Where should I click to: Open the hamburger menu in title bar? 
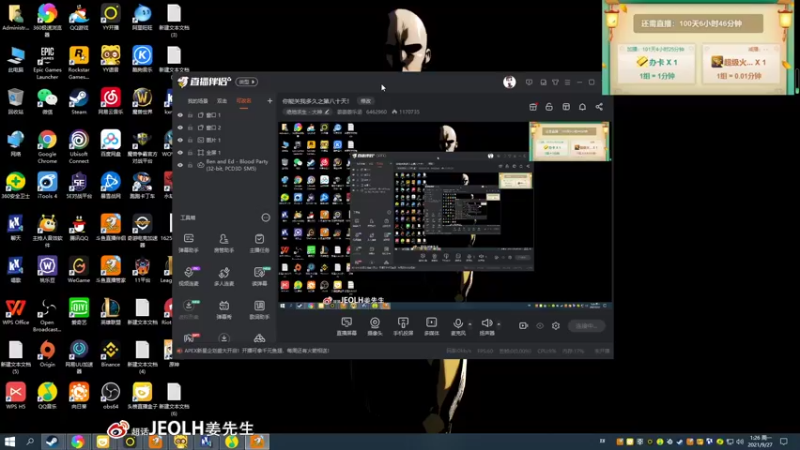pos(567,82)
